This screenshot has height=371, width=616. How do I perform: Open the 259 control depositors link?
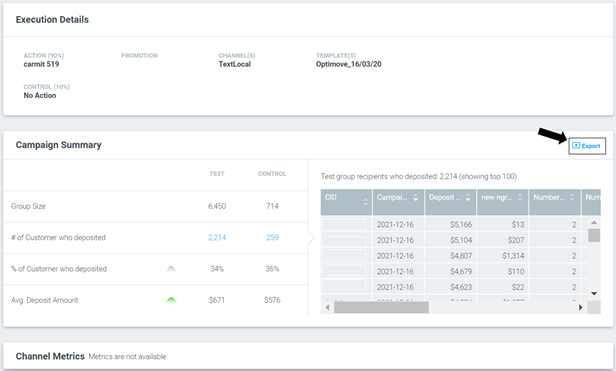coord(272,237)
